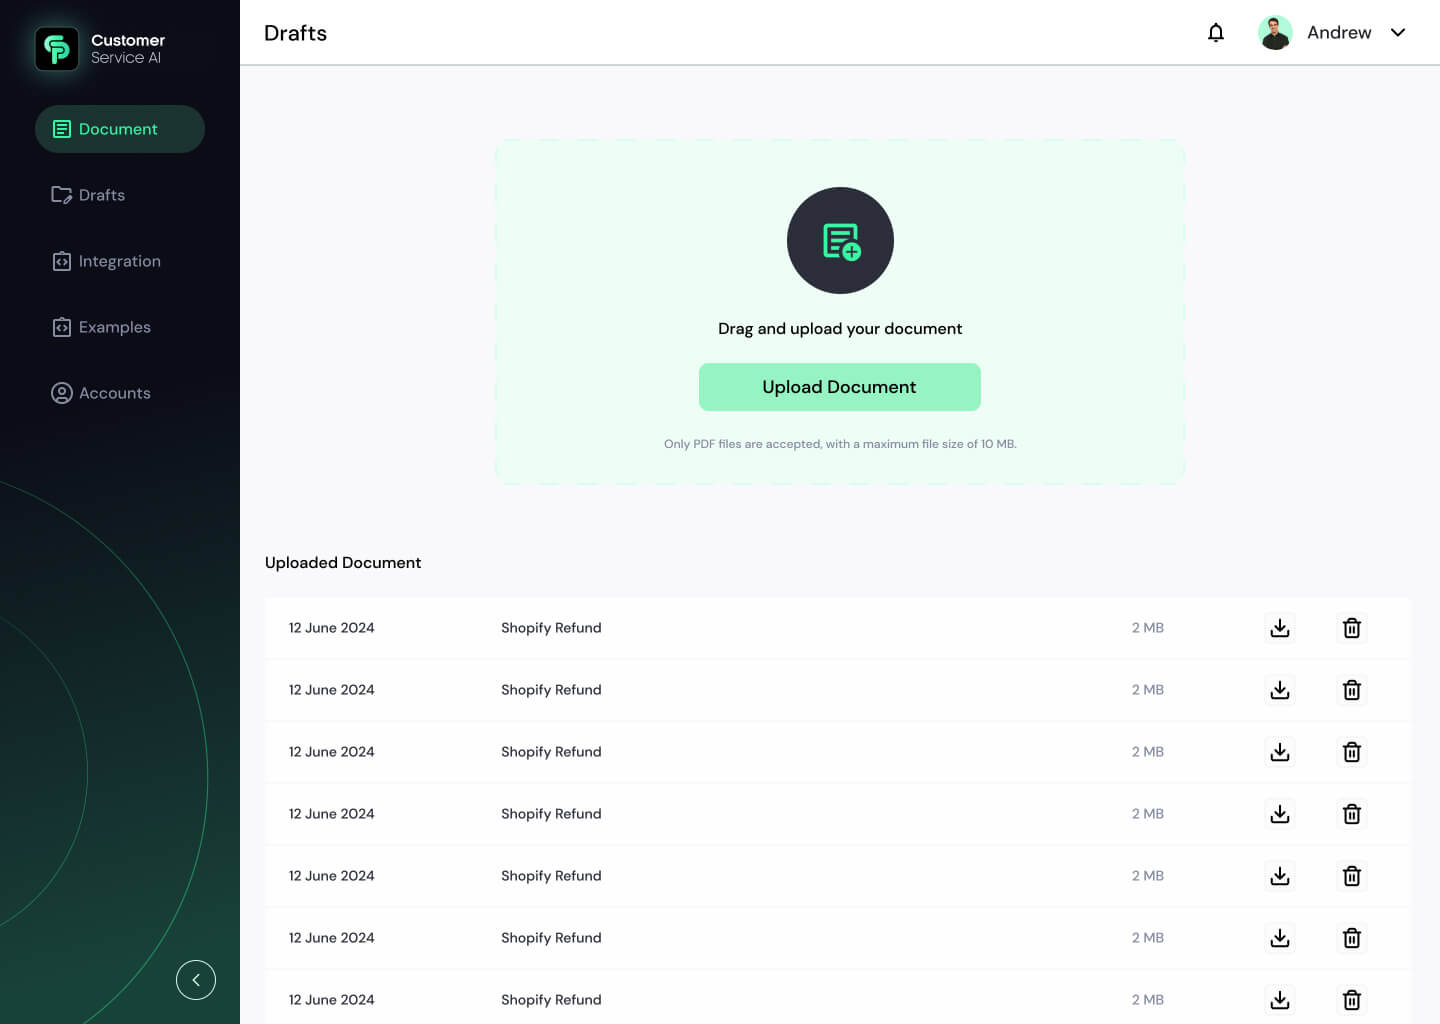Click the 'Uploaded Document' section heading
This screenshot has width=1440, height=1024.
click(343, 563)
